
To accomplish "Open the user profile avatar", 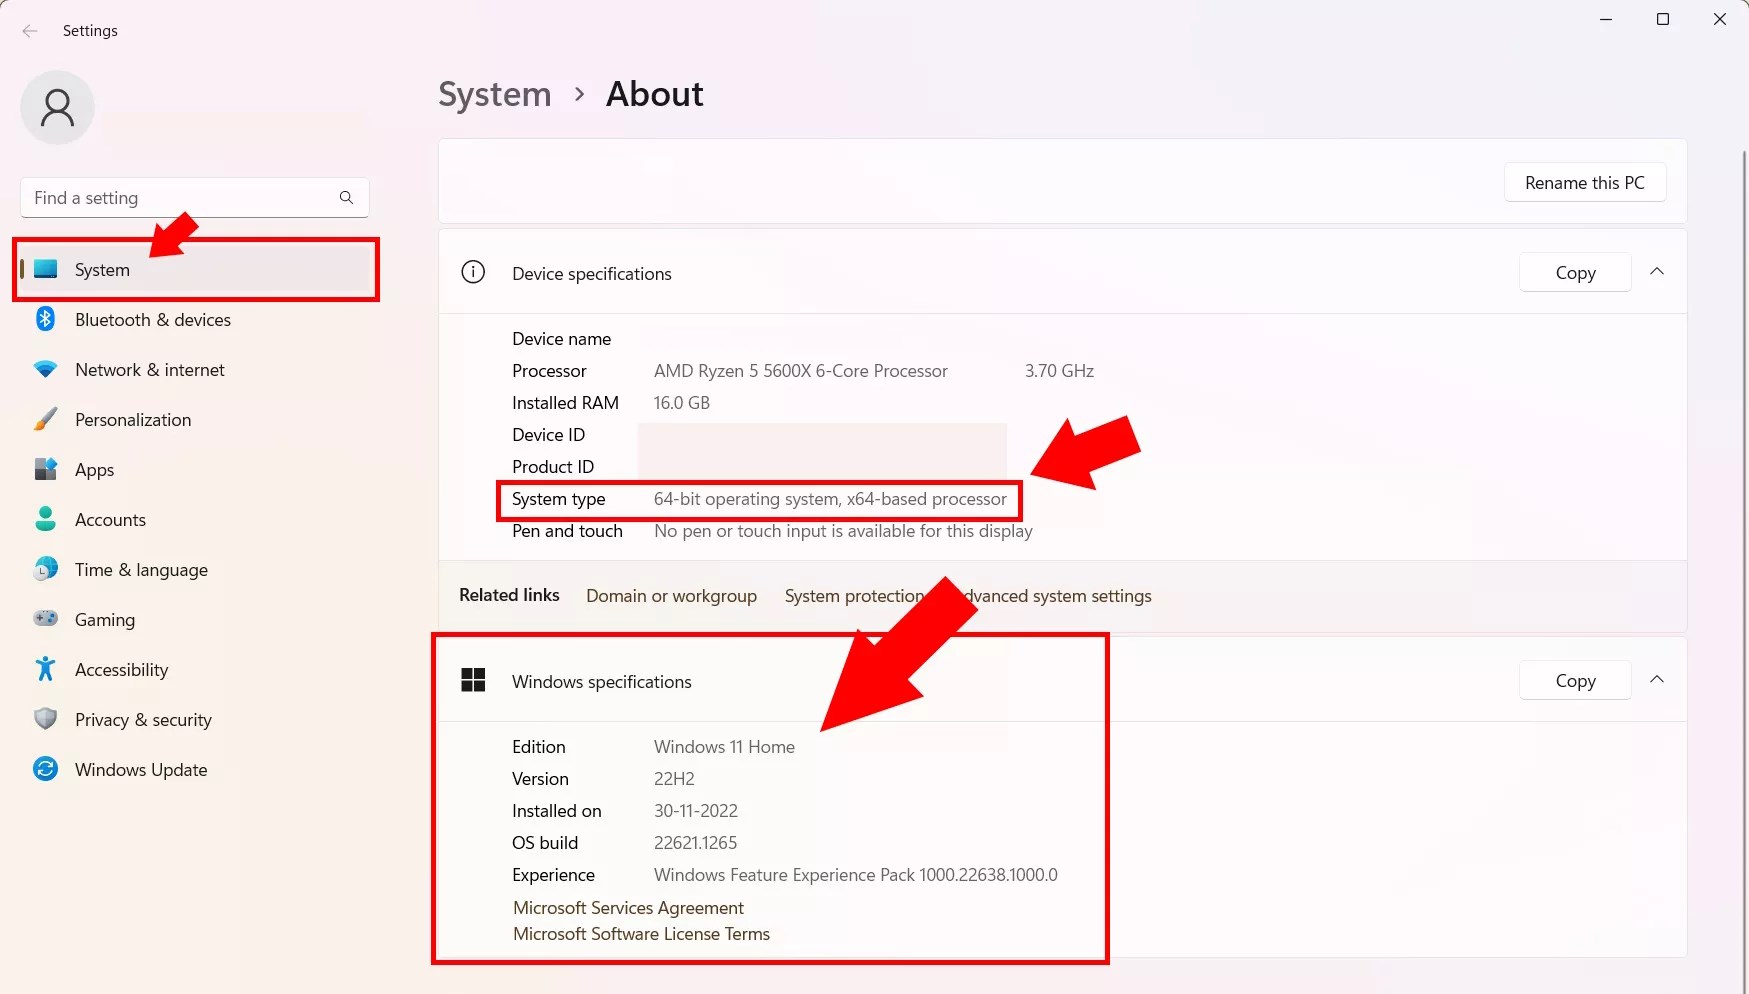I will click(57, 107).
